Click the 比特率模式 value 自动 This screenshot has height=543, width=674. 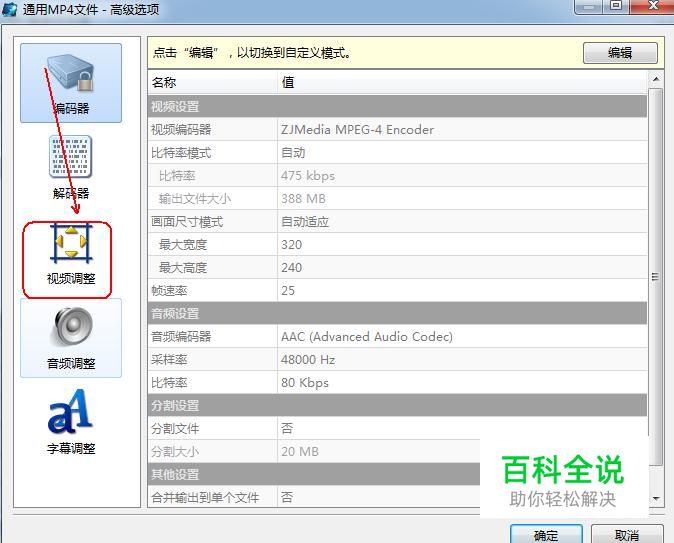[293, 153]
